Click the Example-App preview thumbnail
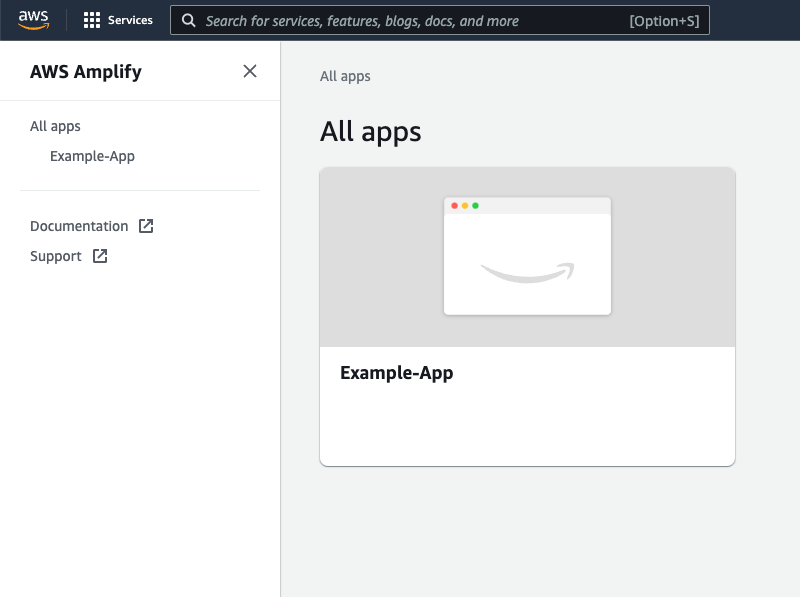 click(x=527, y=256)
